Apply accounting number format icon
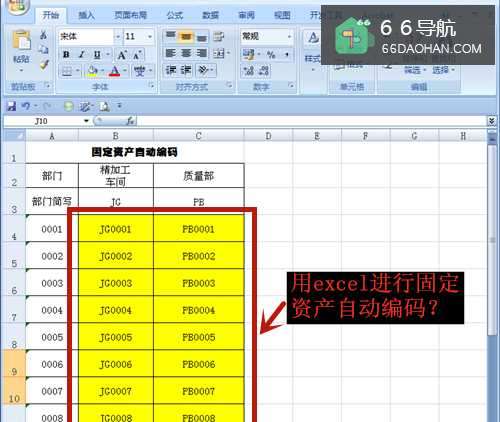The height and width of the screenshot is (422, 500). 248,54
